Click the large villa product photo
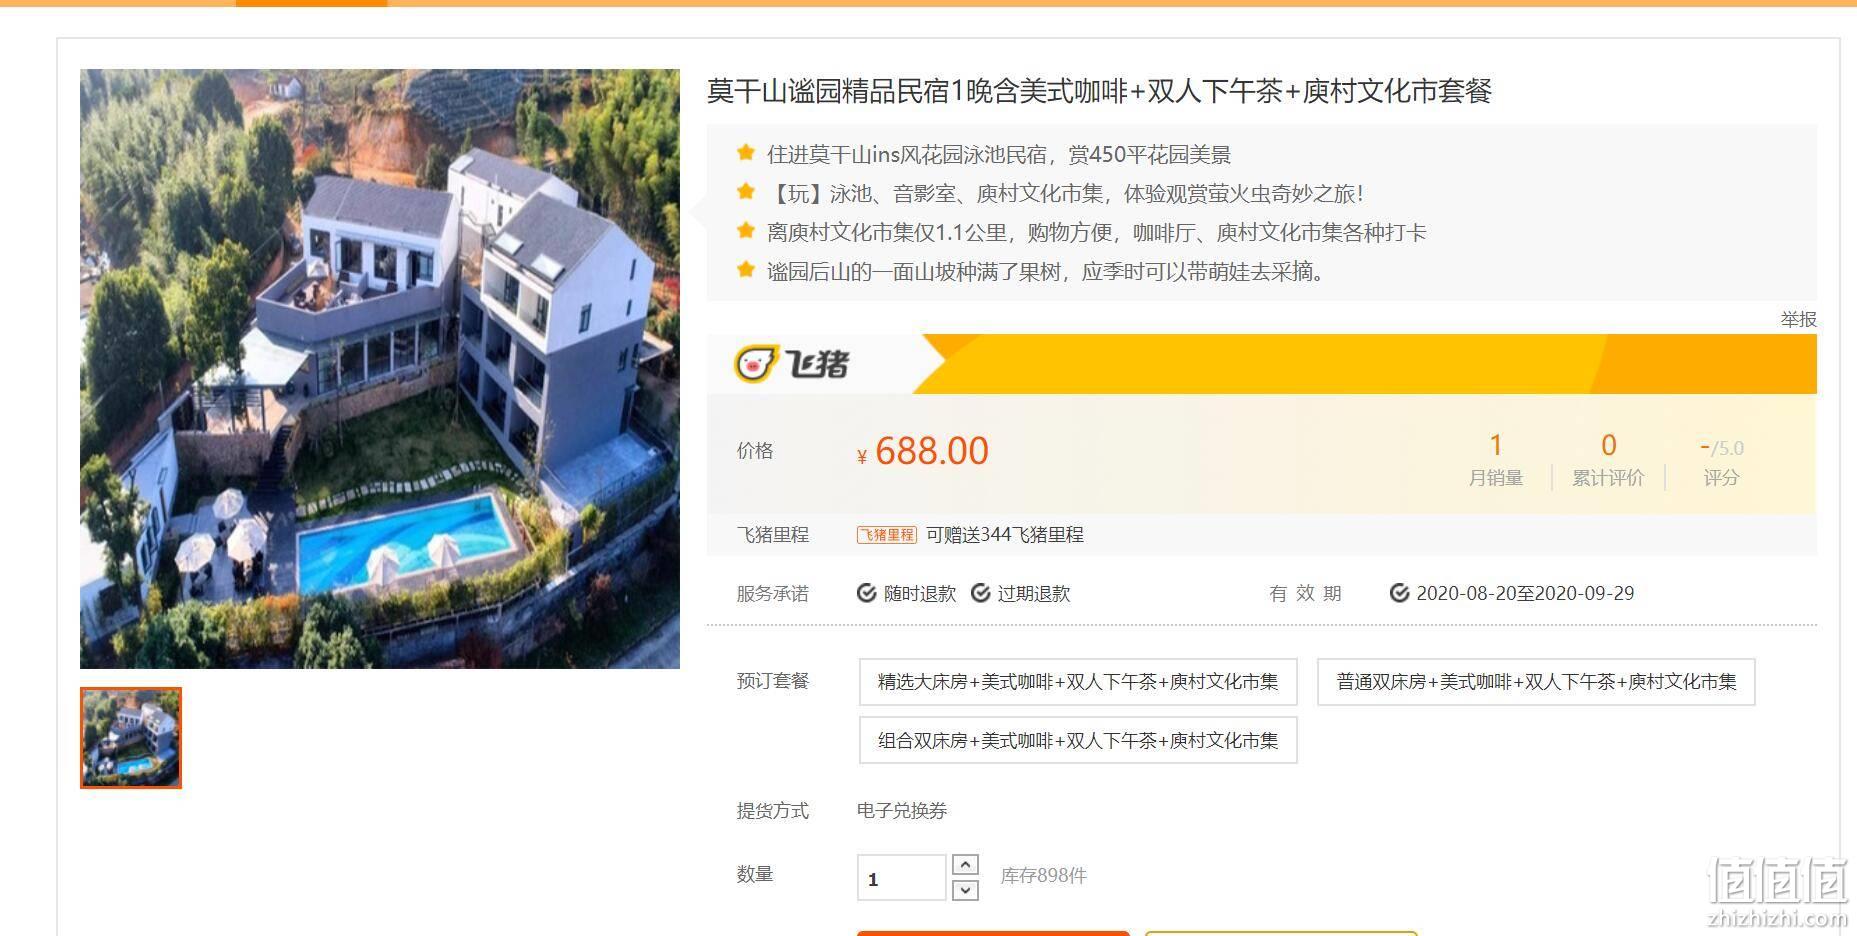This screenshot has height=936, width=1857. 380,369
